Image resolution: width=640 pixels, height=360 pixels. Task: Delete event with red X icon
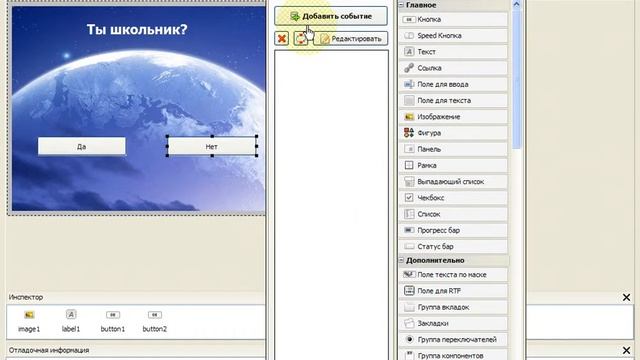(x=282, y=39)
